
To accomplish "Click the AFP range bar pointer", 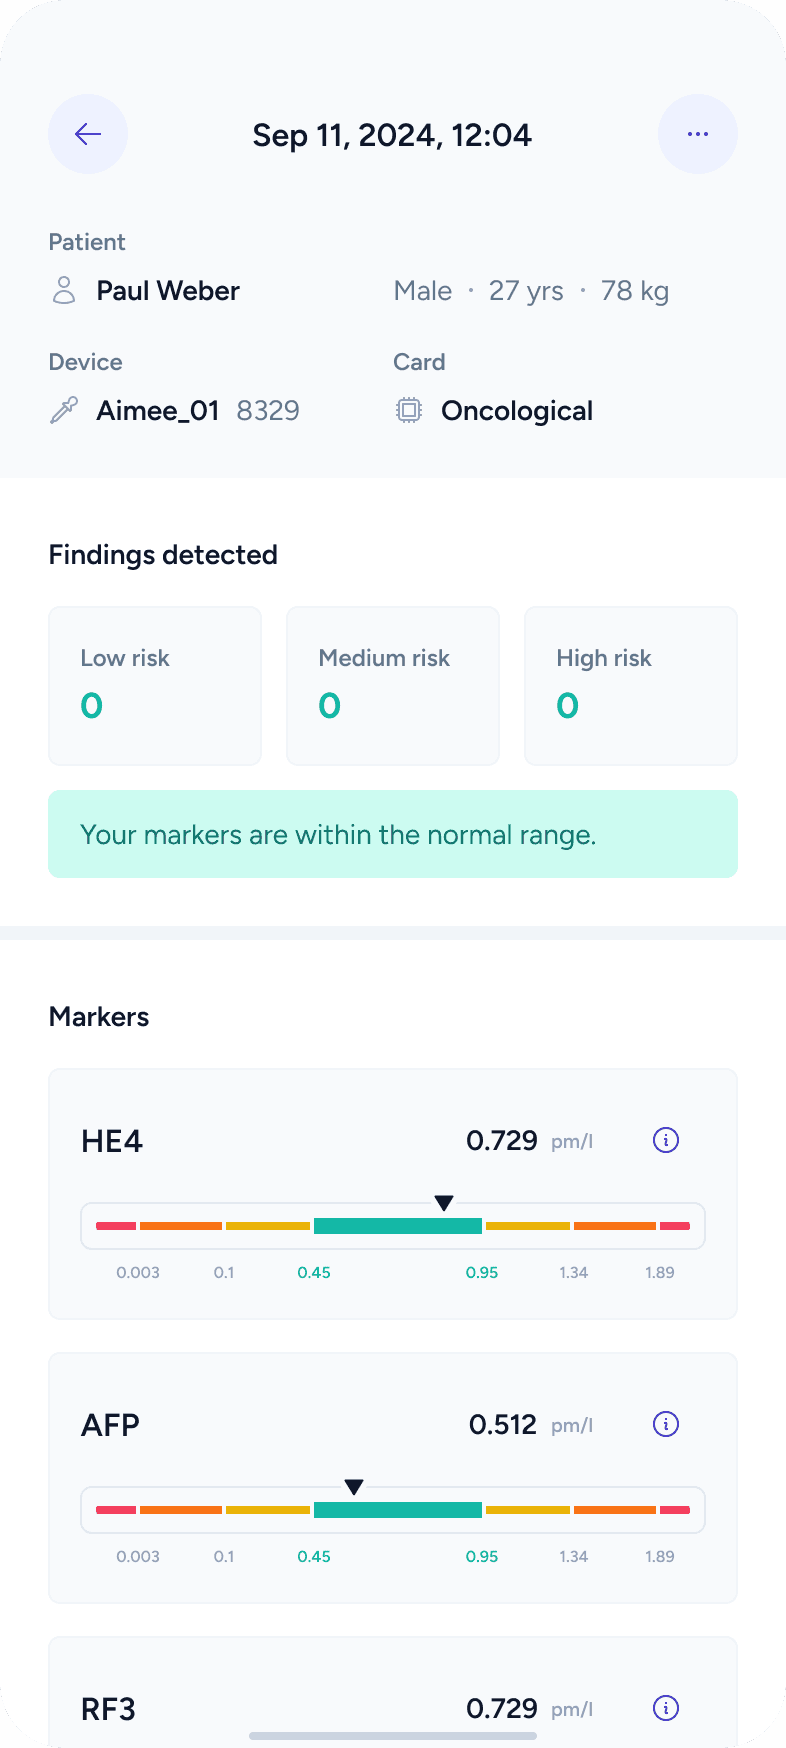I will (353, 1487).
